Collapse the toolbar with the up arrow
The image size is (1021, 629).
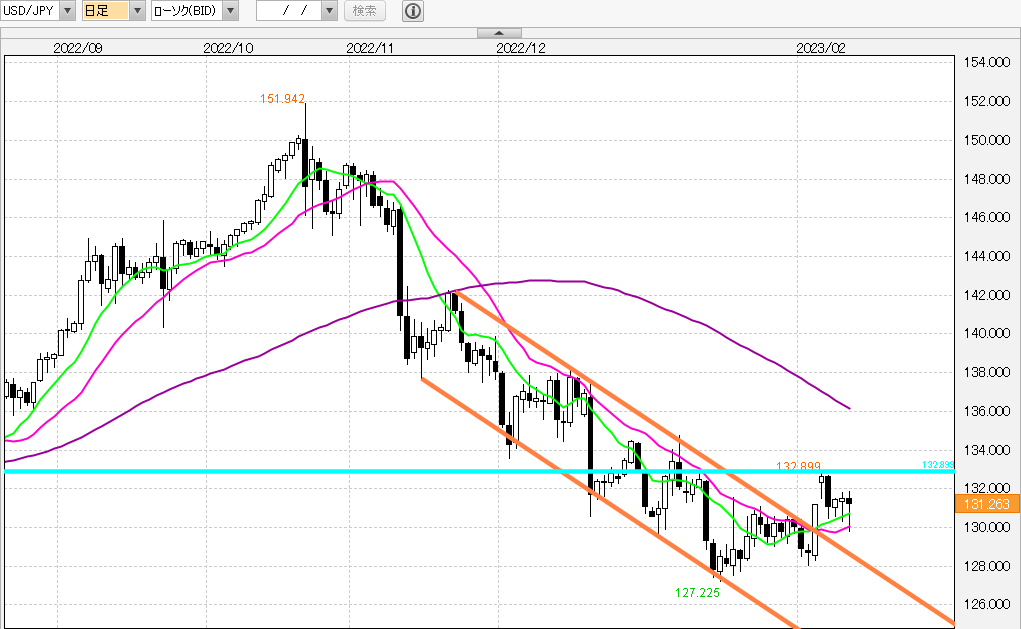(x=499, y=33)
